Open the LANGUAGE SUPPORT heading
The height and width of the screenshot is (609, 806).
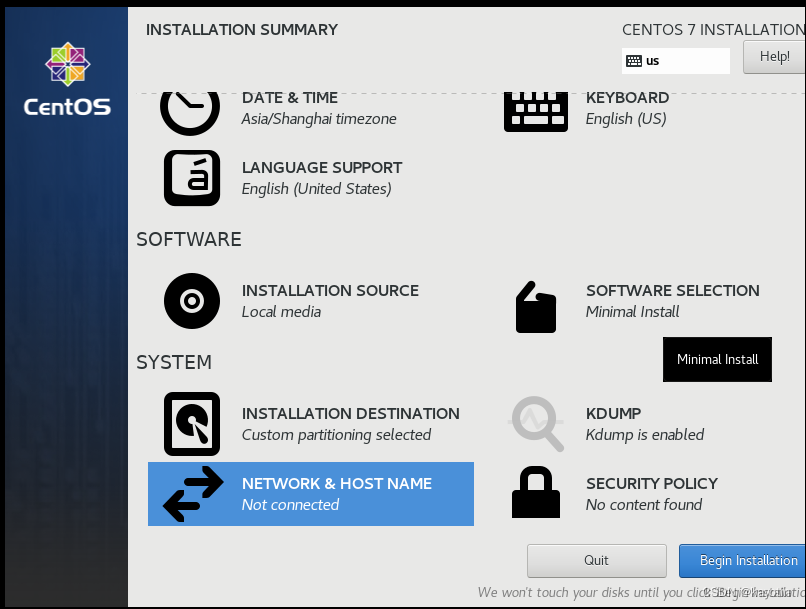click(322, 168)
